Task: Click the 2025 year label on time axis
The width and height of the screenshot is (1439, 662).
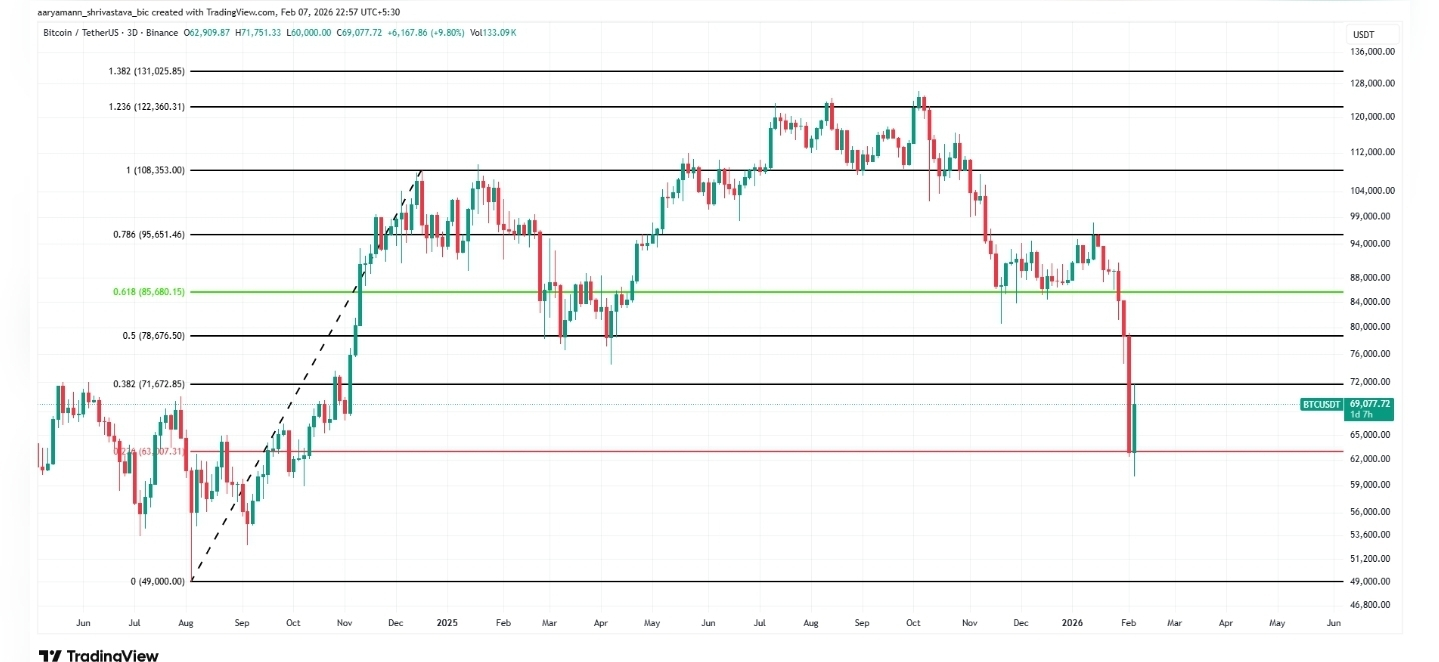Action: point(447,622)
